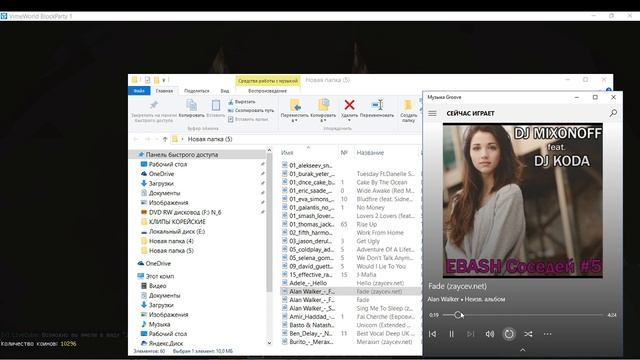
Task: Sort files by № column header
Action: (344, 153)
